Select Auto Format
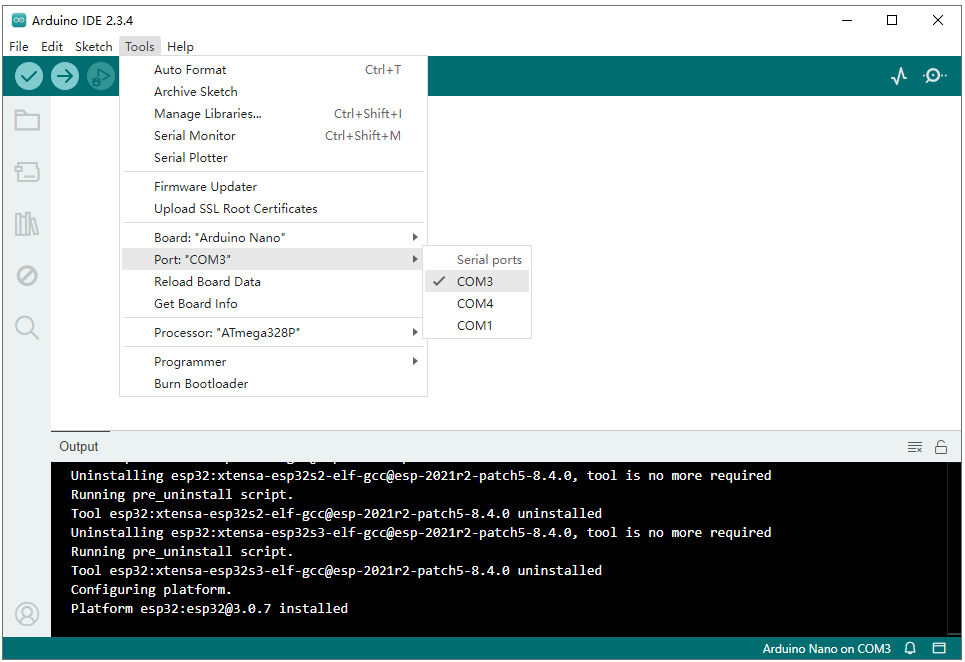 pos(273,70)
